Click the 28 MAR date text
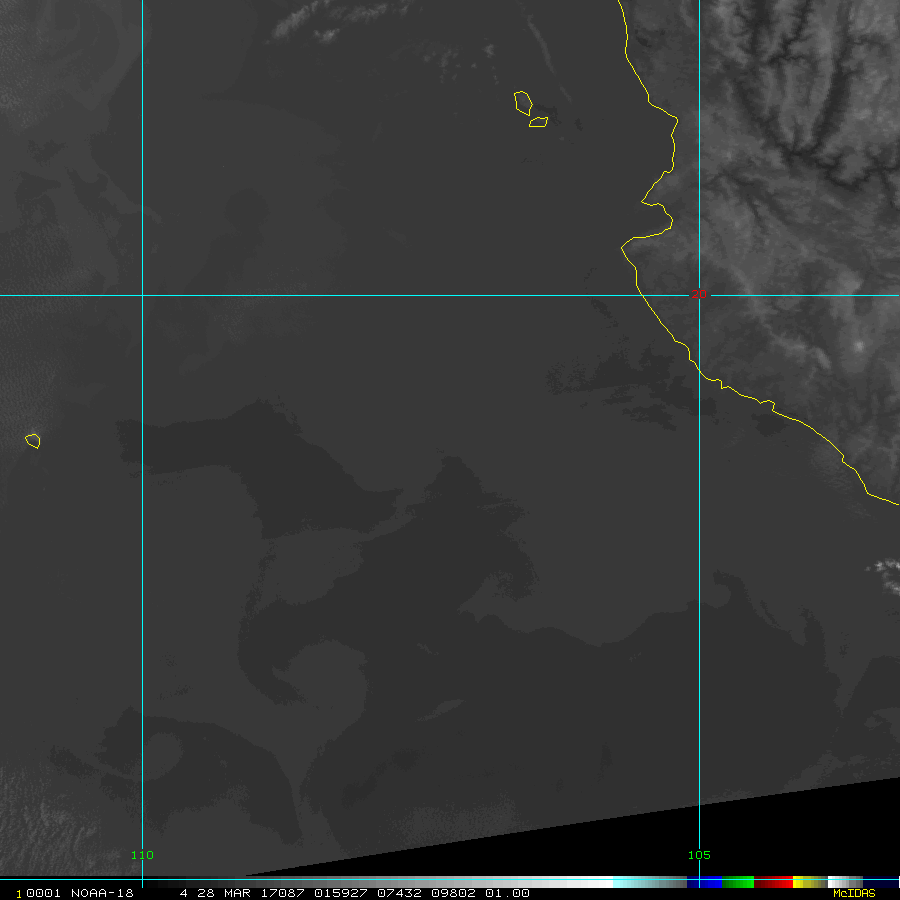The image size is (900, 900). 216,893
